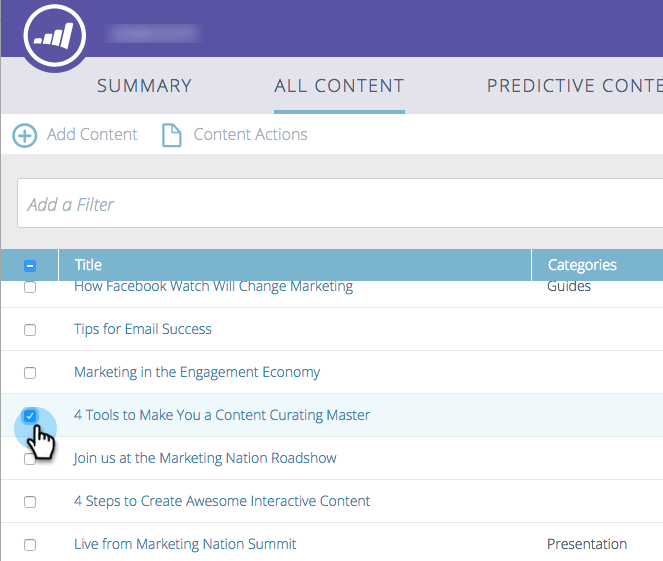
Task: Click the Add Content plus icon
Action: click(x=25, y=136)
